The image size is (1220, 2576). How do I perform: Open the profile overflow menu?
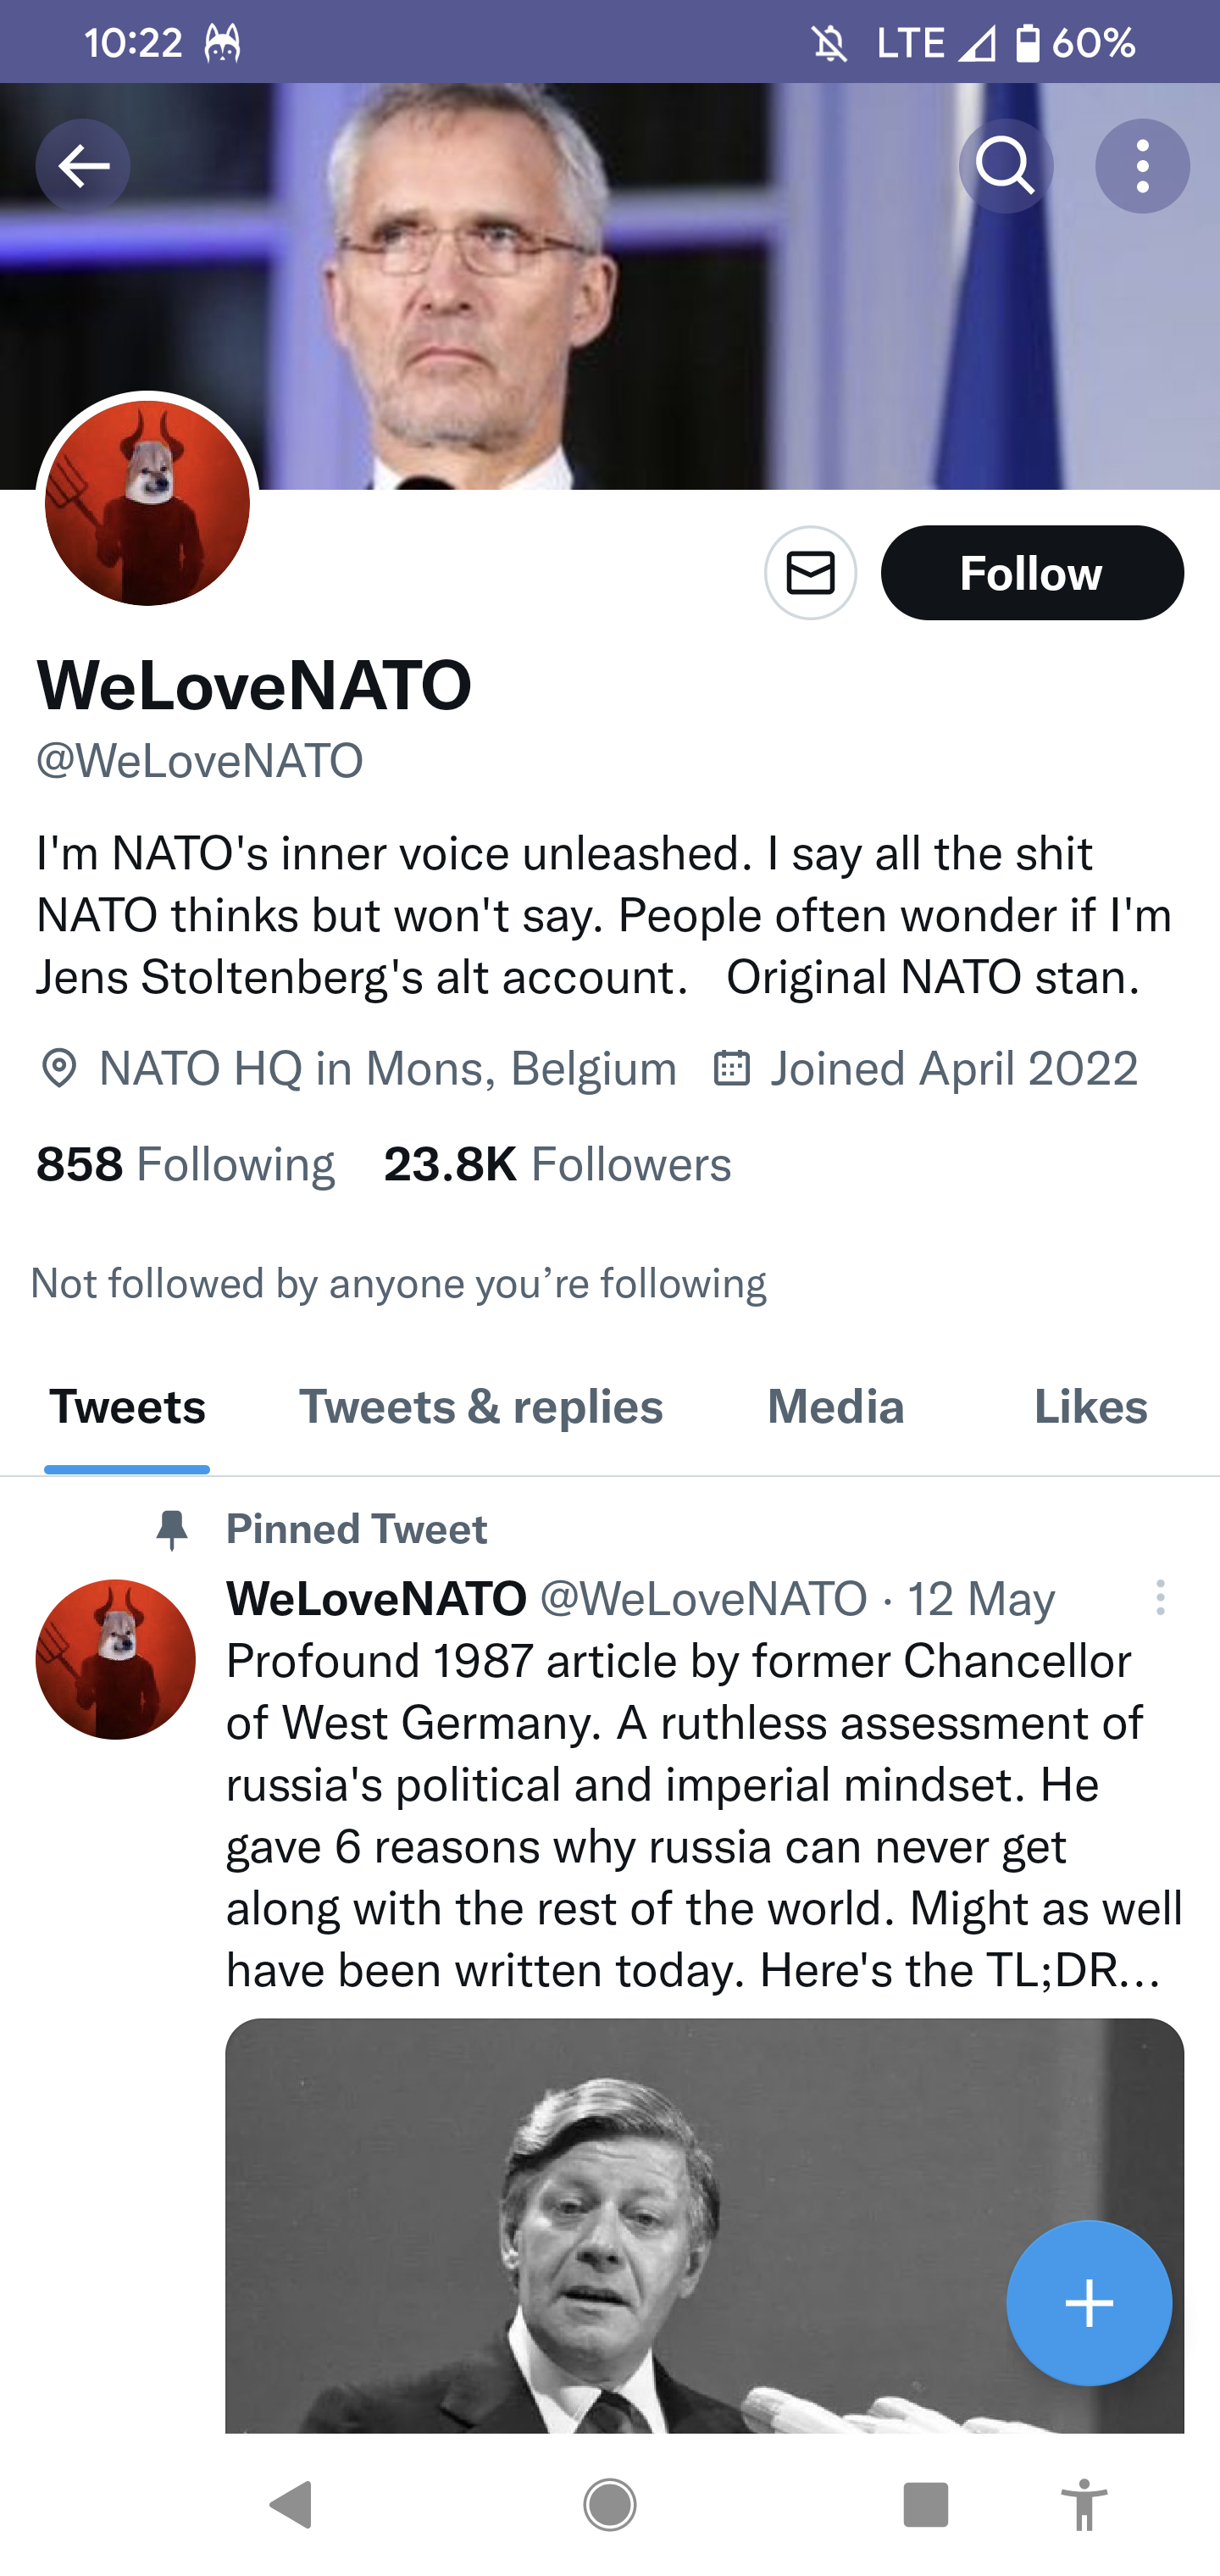pyautogui.click(x=1142, y=166)
